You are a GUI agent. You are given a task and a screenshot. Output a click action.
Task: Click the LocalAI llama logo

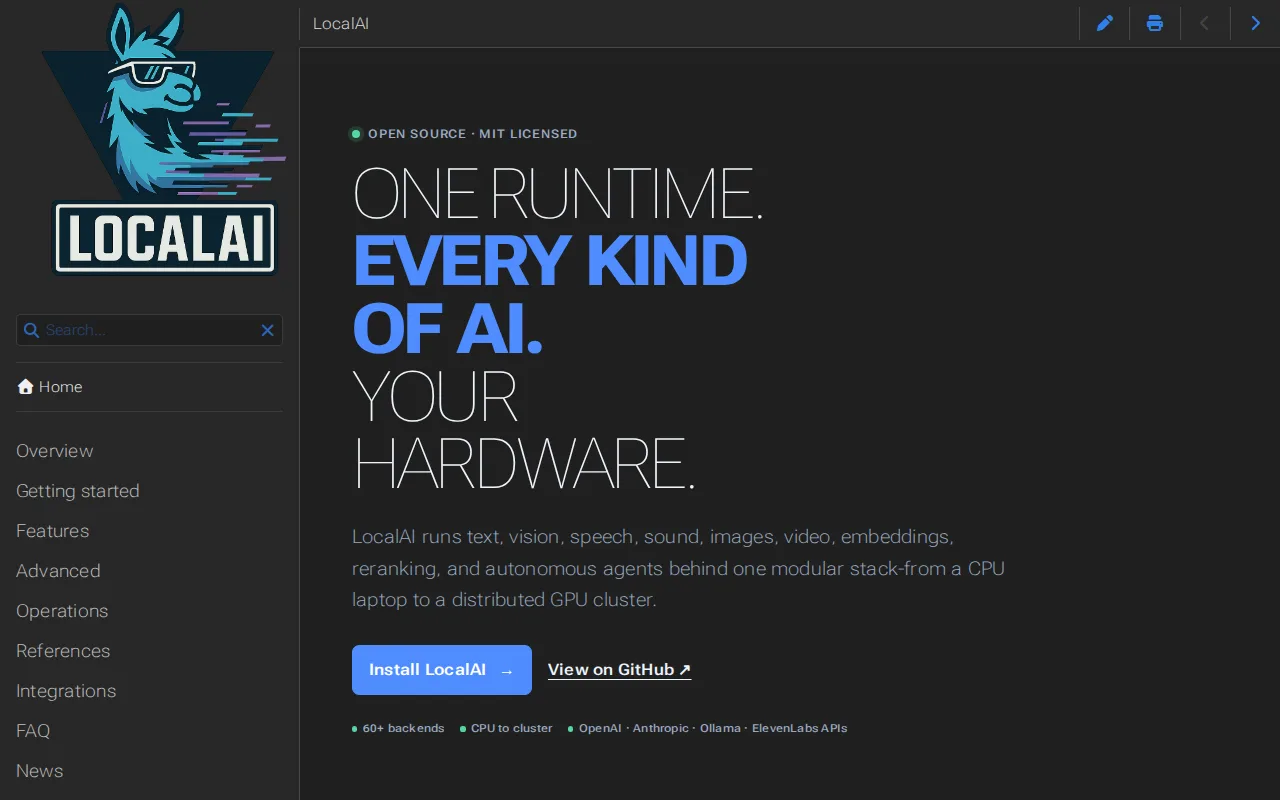tap(163, 140)
